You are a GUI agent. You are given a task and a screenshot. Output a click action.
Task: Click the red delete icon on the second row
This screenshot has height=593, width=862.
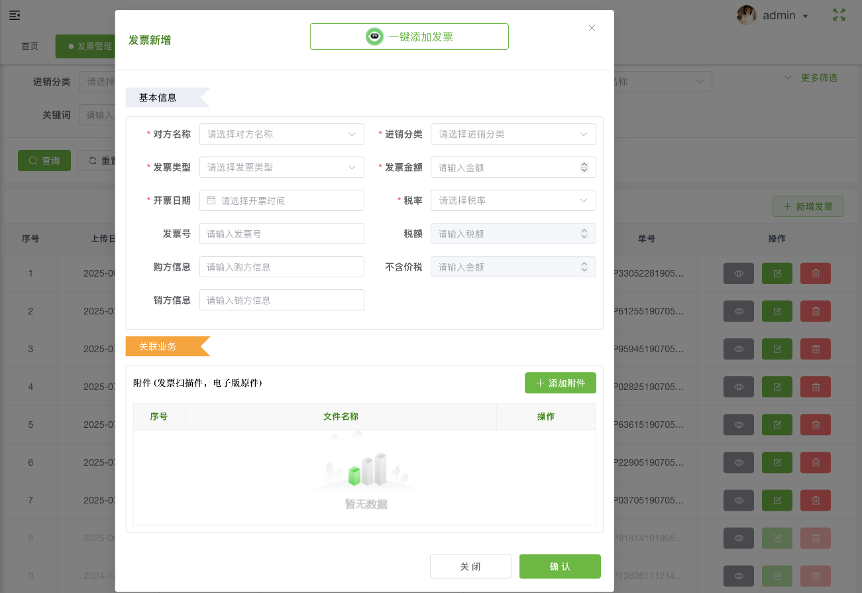[x=815, y=310]
